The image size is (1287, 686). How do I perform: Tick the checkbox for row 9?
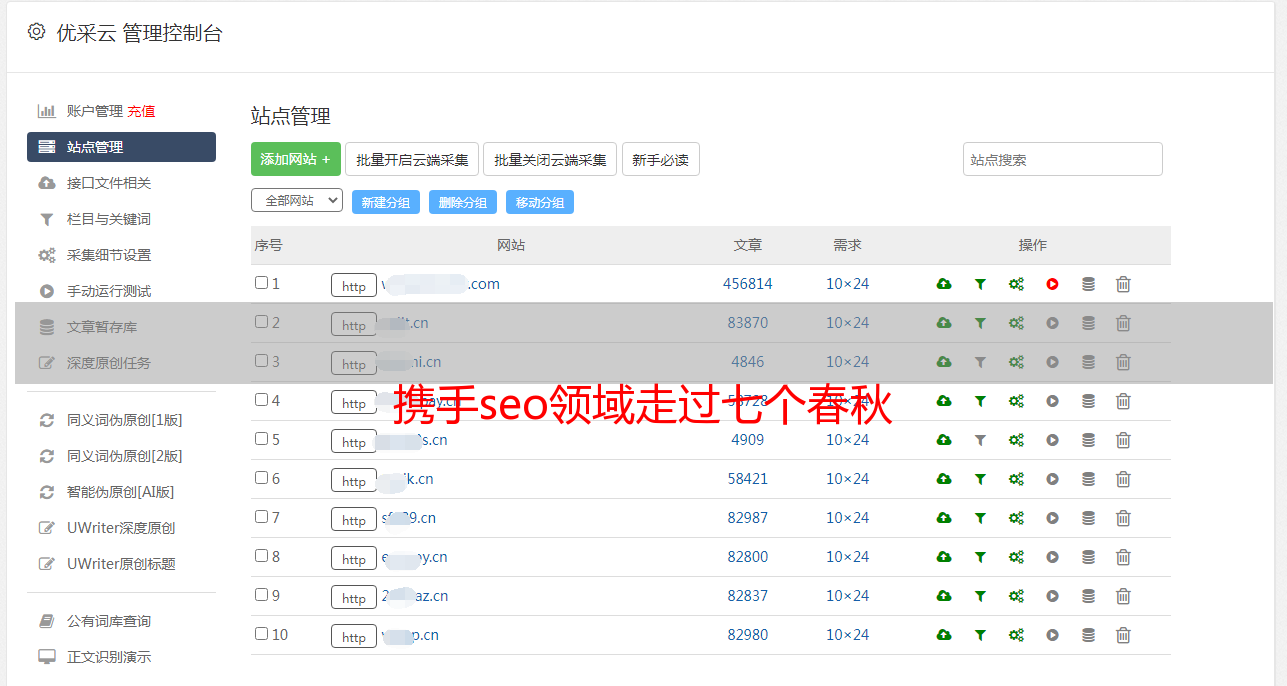pyautogui.click(x=261, y=595)
